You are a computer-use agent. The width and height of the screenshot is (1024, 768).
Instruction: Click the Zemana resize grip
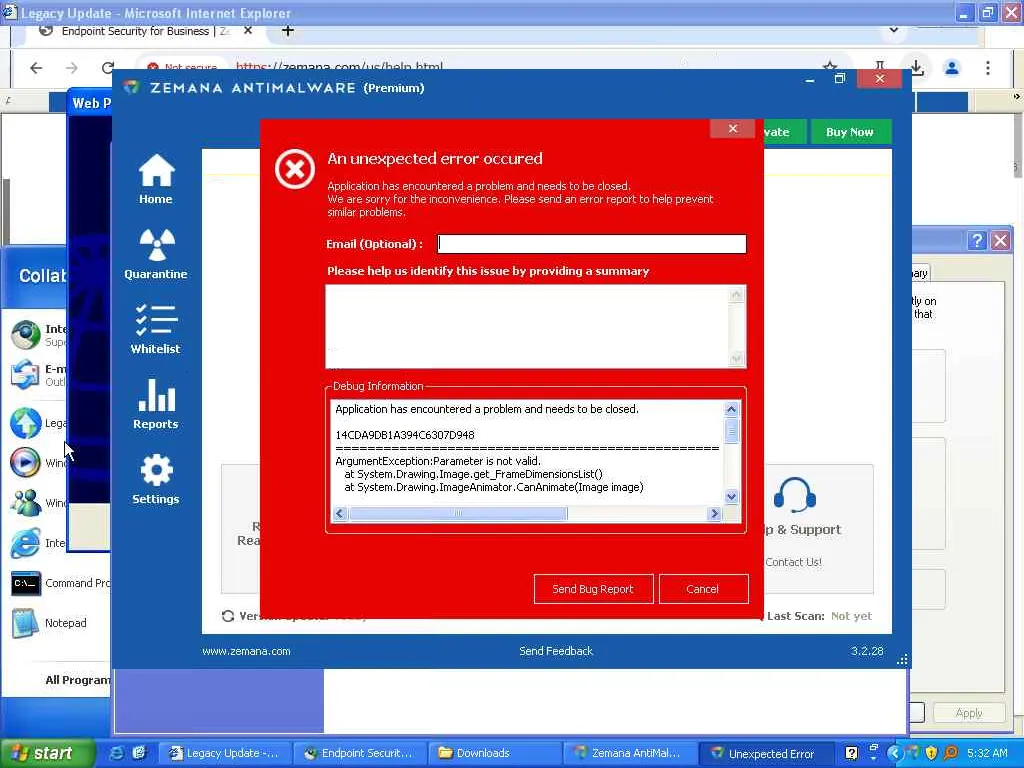pyautogui.click(x=902, y=660)
